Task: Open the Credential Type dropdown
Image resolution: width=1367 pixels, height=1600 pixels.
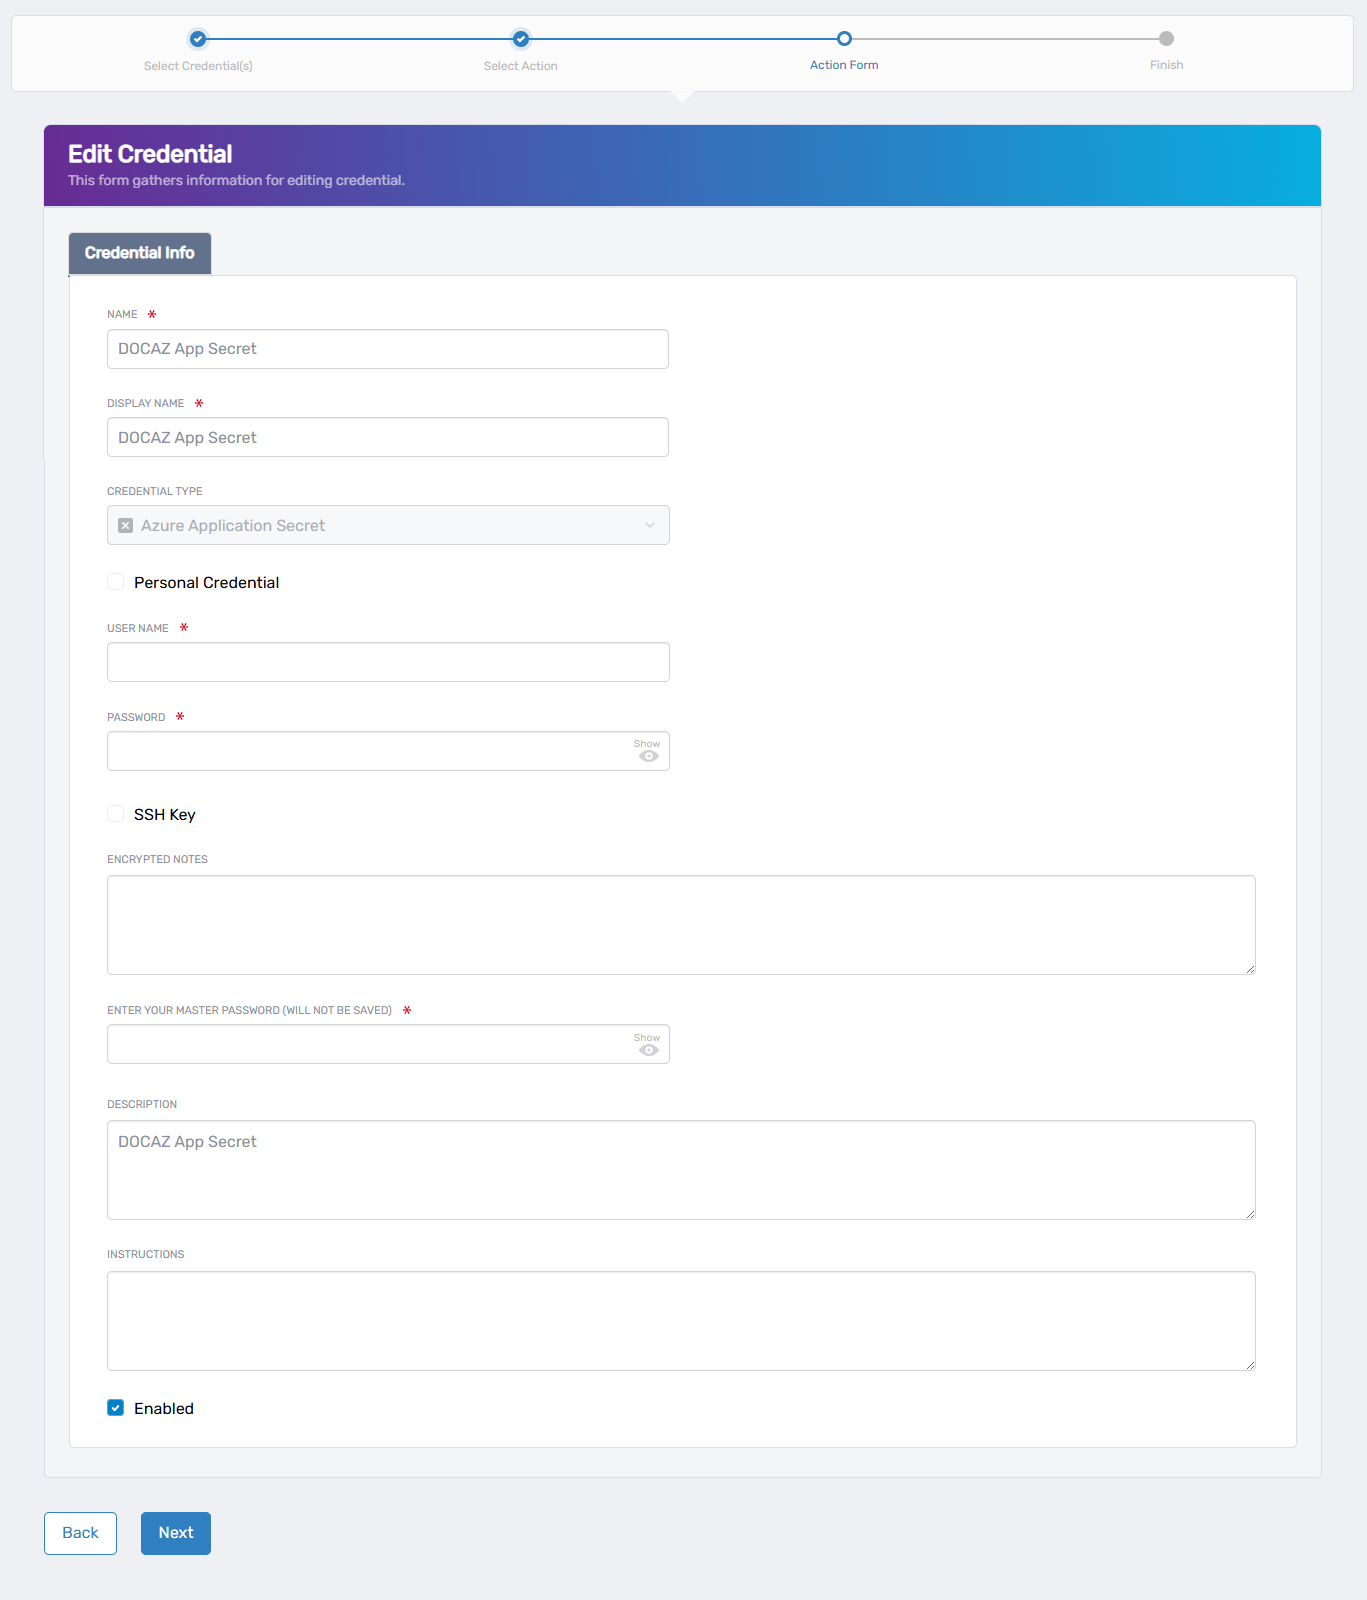Action: click(x=650, y=525)
